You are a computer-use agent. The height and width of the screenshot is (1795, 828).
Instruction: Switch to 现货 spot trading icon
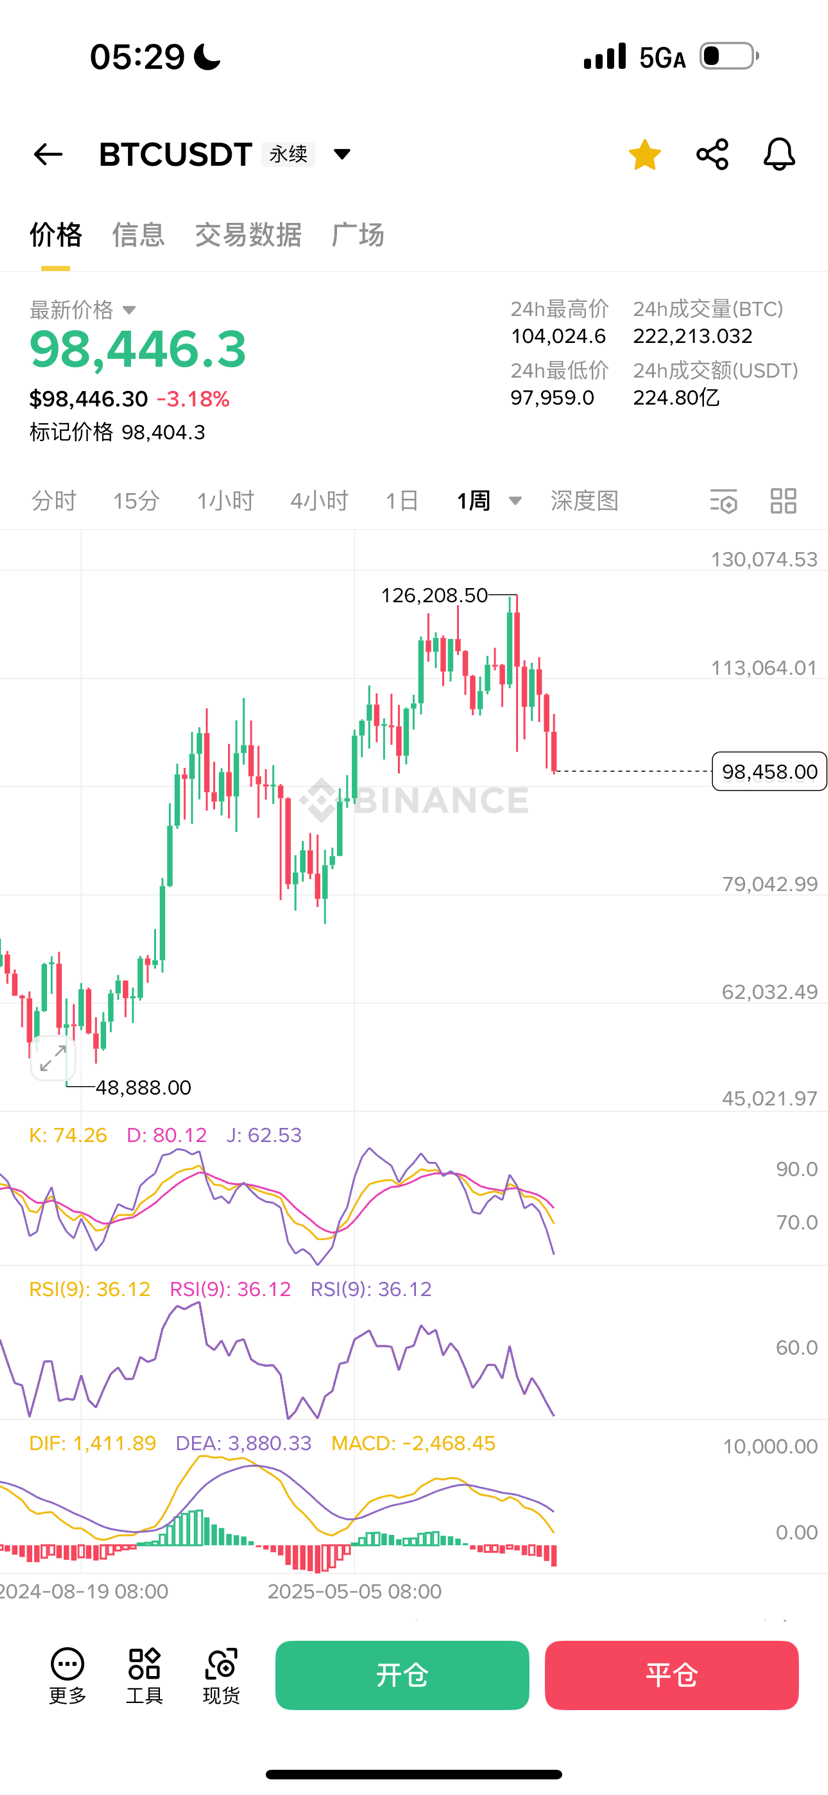pyautogui.click(x=221, y=1675)
